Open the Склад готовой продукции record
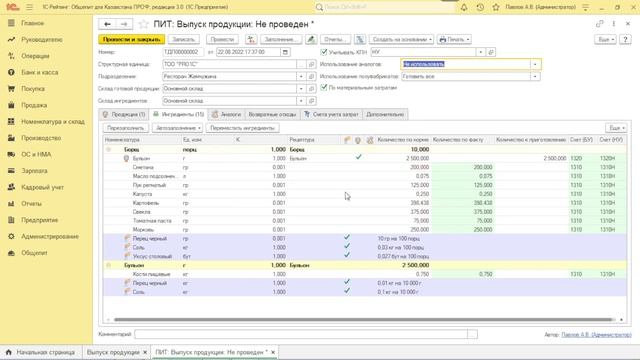The image size is (640, 360). 311,89
